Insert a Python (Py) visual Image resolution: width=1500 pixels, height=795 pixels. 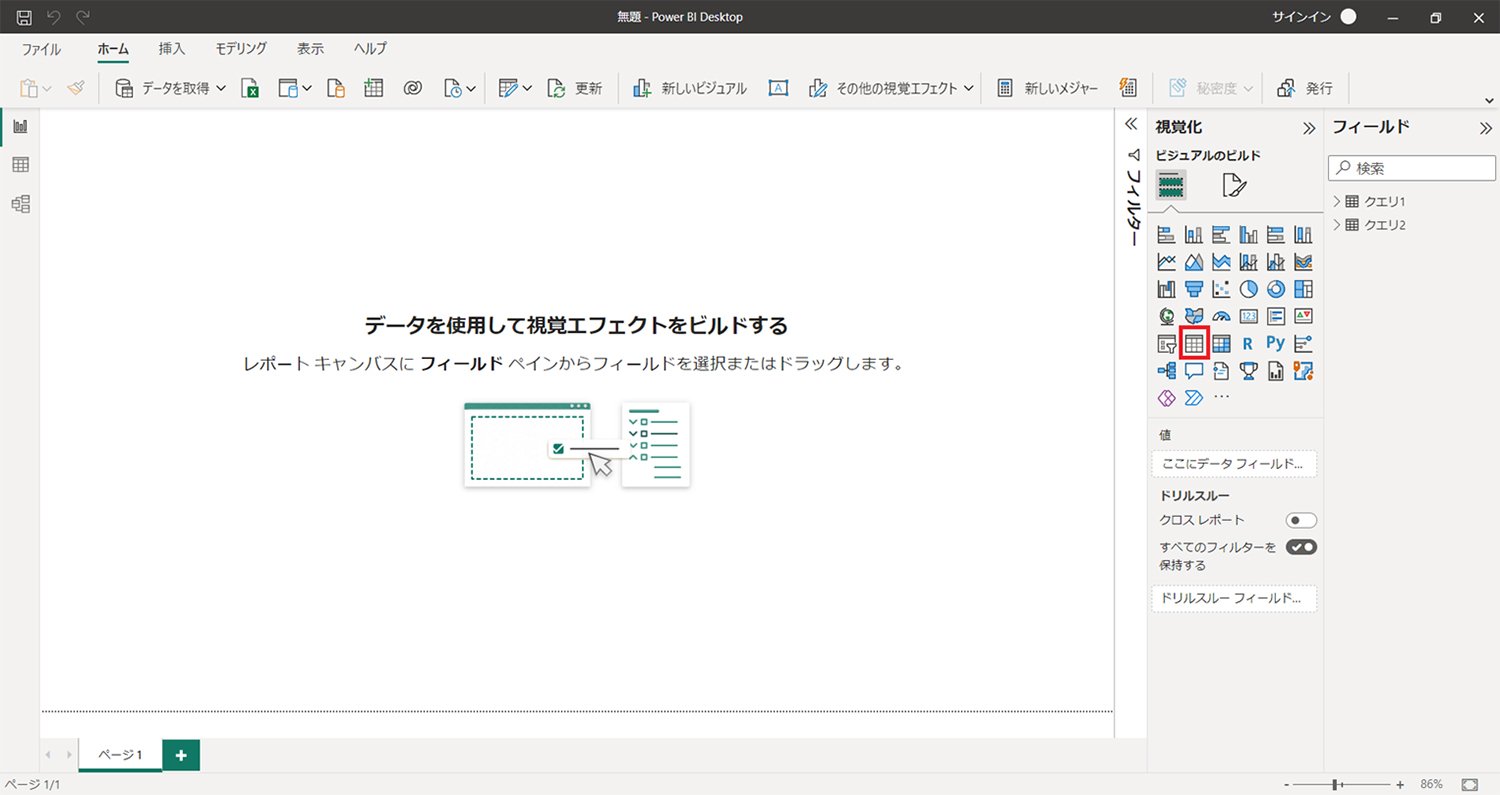1275,343
